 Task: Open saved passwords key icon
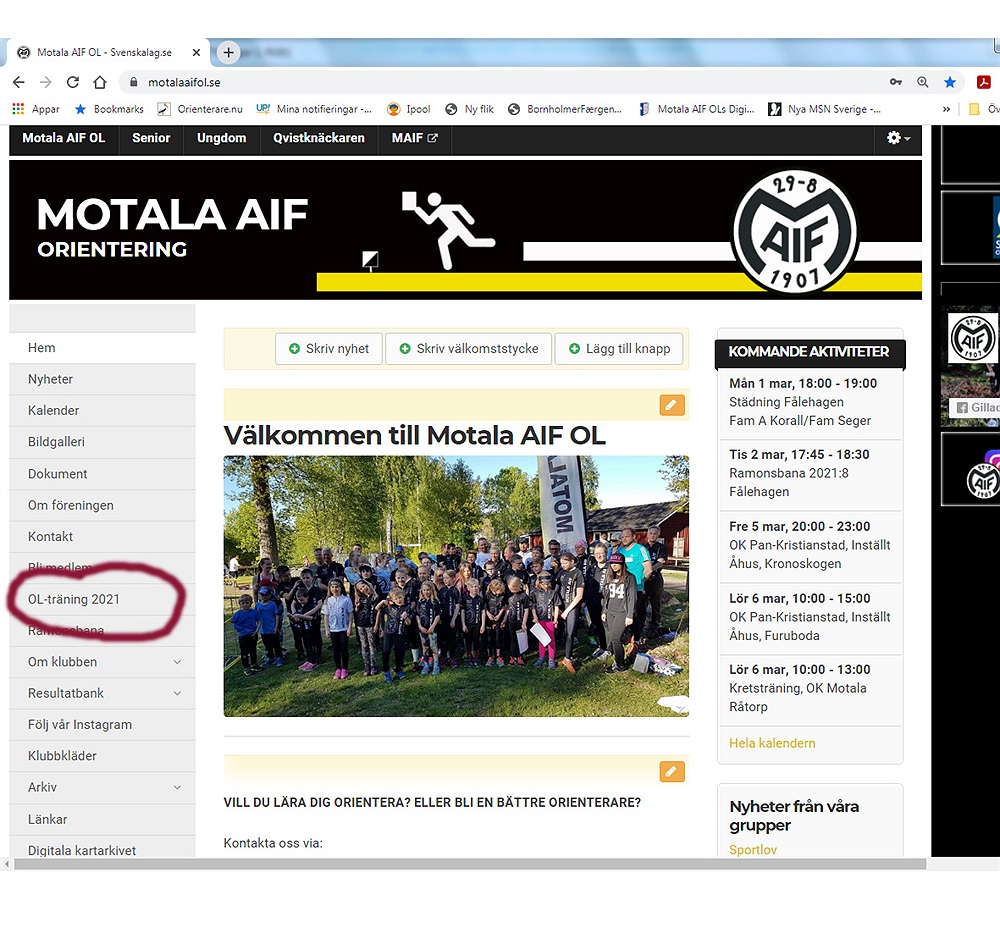pos(896,82)
